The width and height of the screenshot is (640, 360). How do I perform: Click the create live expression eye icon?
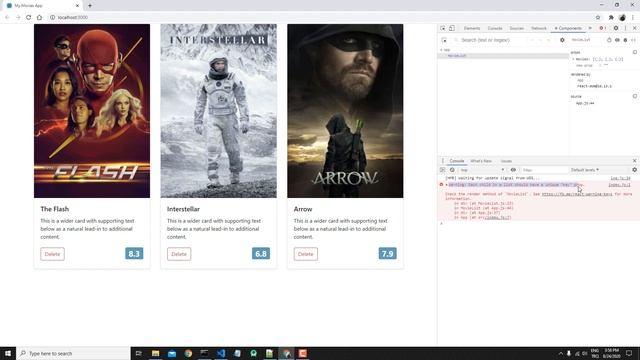pos(513,170)
